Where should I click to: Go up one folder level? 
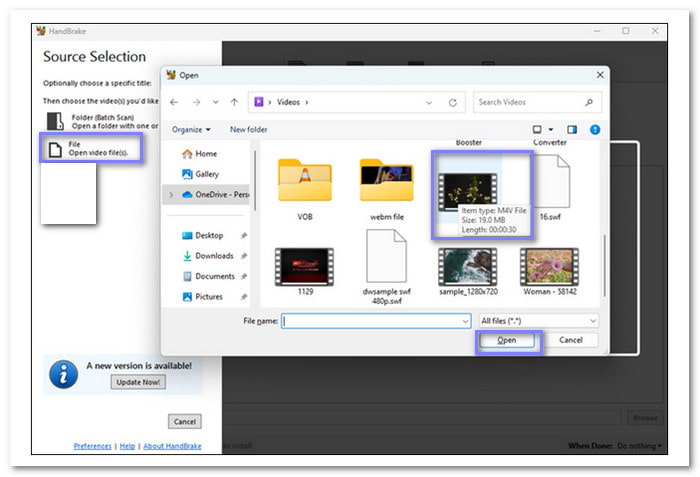[x=234, y=102]
